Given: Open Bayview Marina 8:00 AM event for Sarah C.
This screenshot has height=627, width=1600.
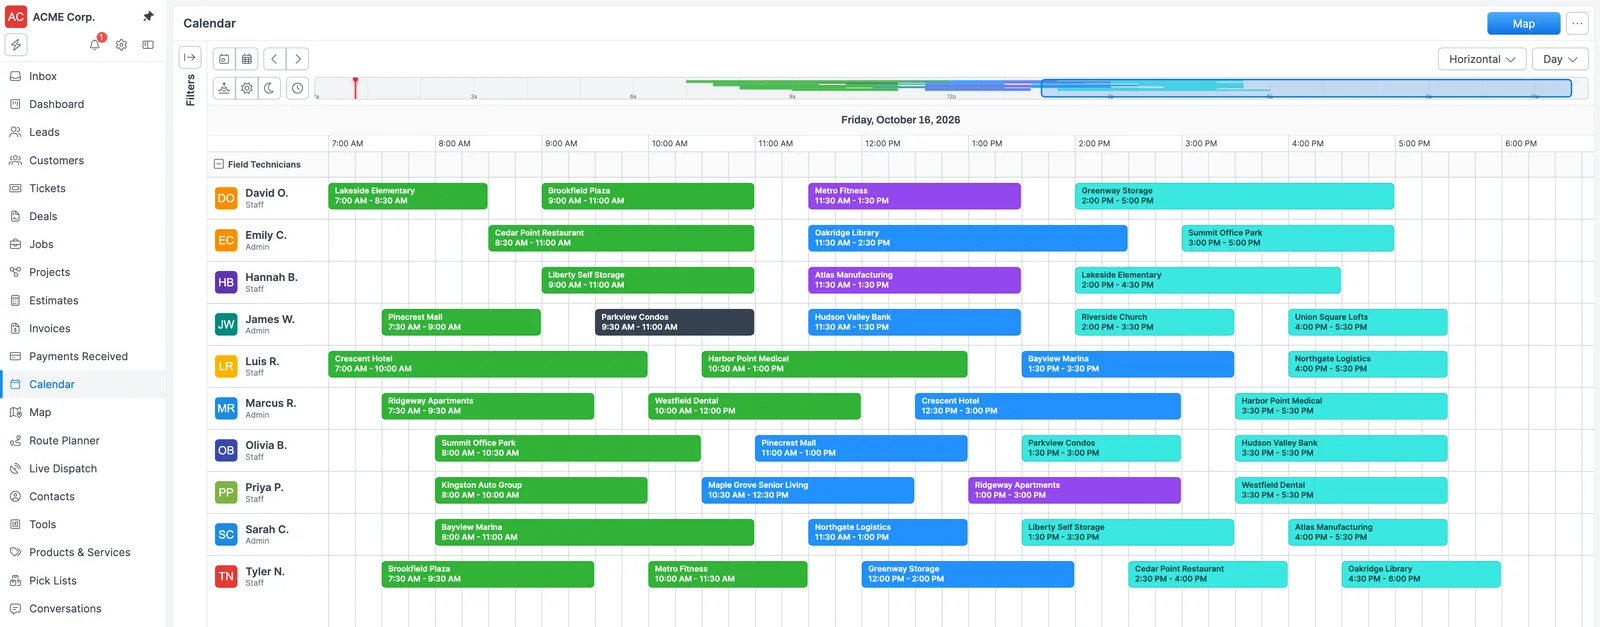Looking at the screenshot, I should [595, 532].
